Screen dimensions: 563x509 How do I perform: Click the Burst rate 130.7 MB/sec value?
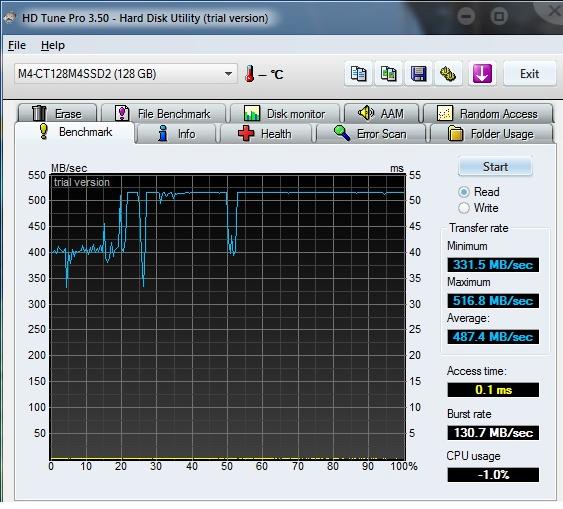[x=493, y=433]
